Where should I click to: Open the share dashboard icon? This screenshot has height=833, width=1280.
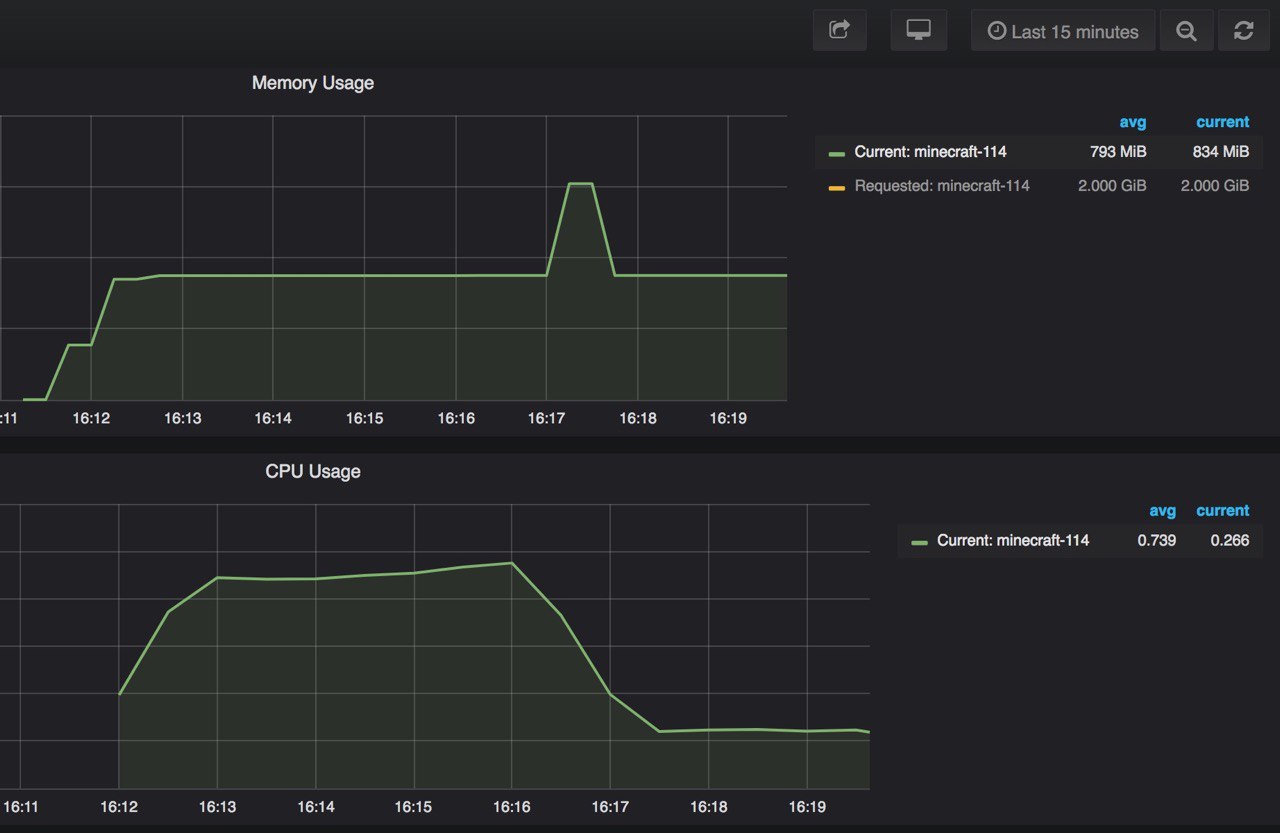[840, 30]
